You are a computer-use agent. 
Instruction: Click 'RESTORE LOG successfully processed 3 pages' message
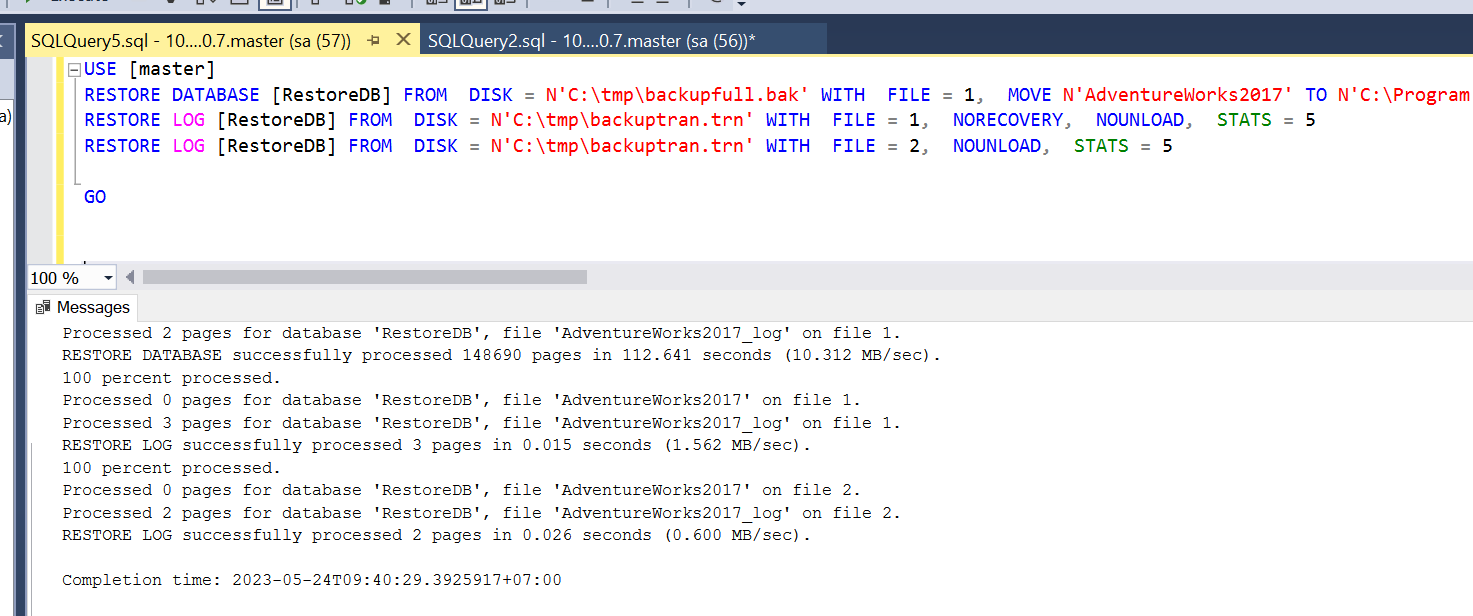437,445
